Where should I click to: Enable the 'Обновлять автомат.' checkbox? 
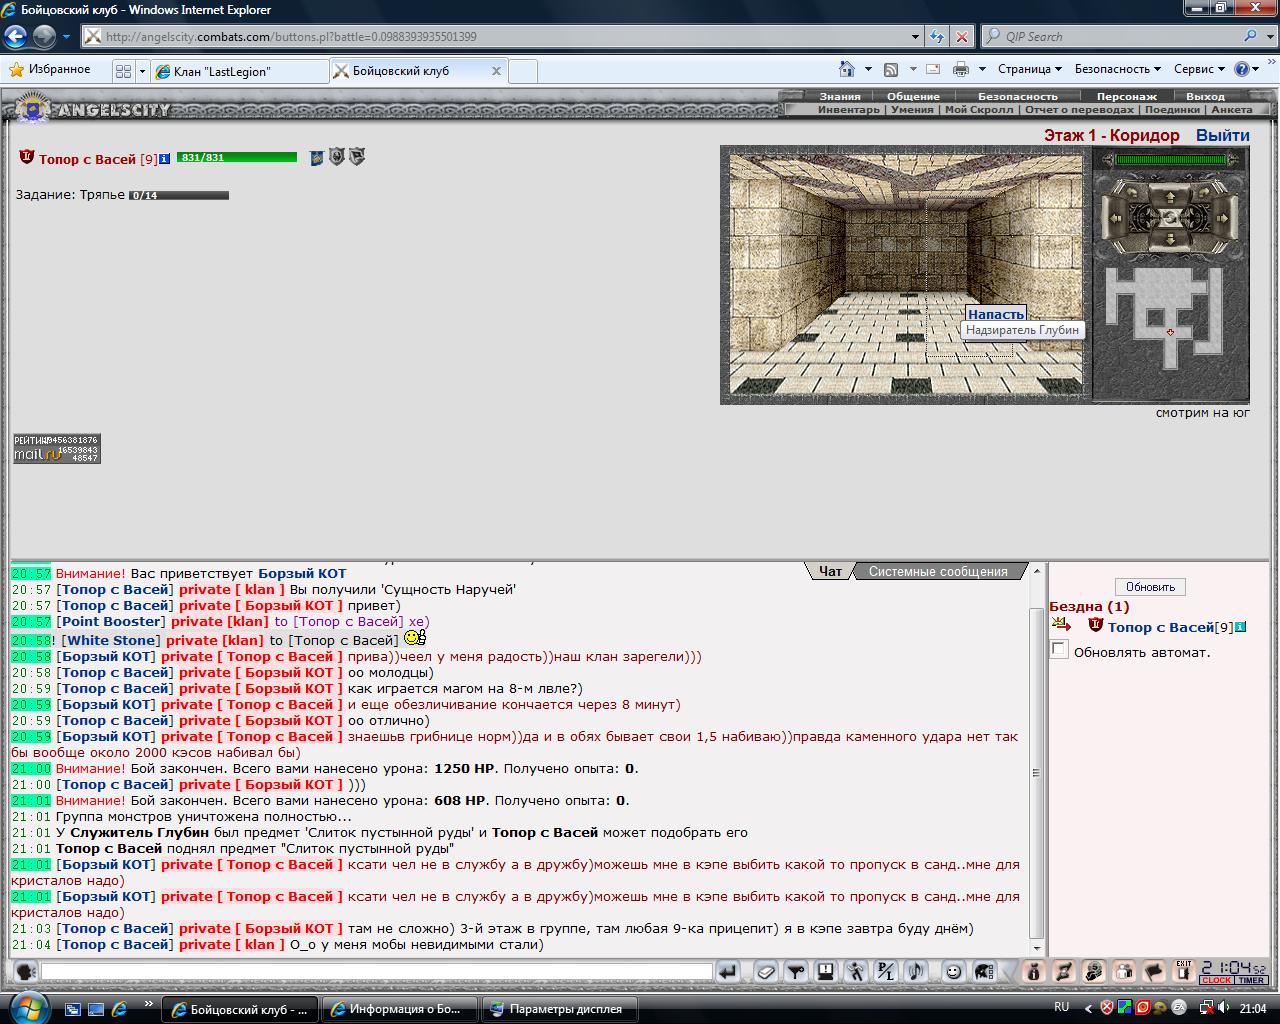1059,650
